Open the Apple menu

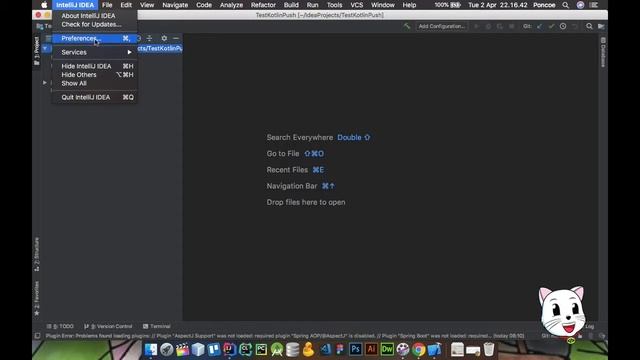point(44,5)
